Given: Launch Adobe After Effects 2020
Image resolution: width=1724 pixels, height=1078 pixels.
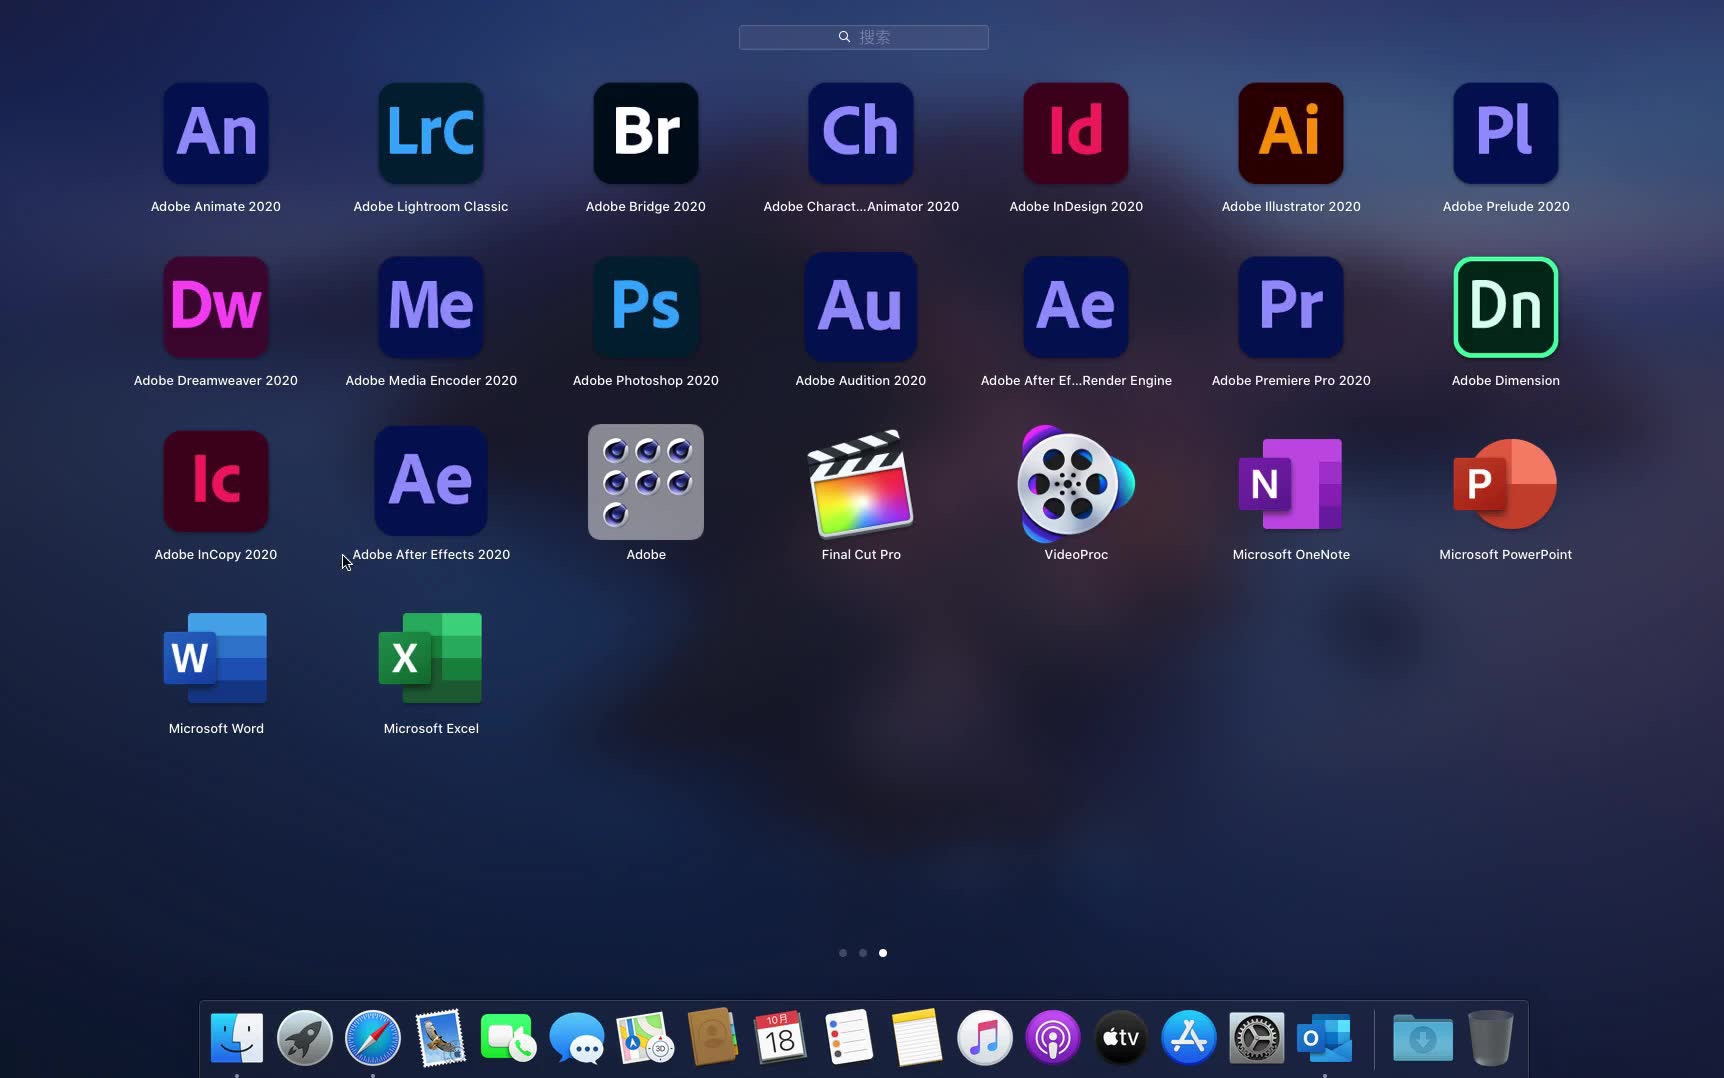Looking at the screenshot, I should [x=431, y=481].
